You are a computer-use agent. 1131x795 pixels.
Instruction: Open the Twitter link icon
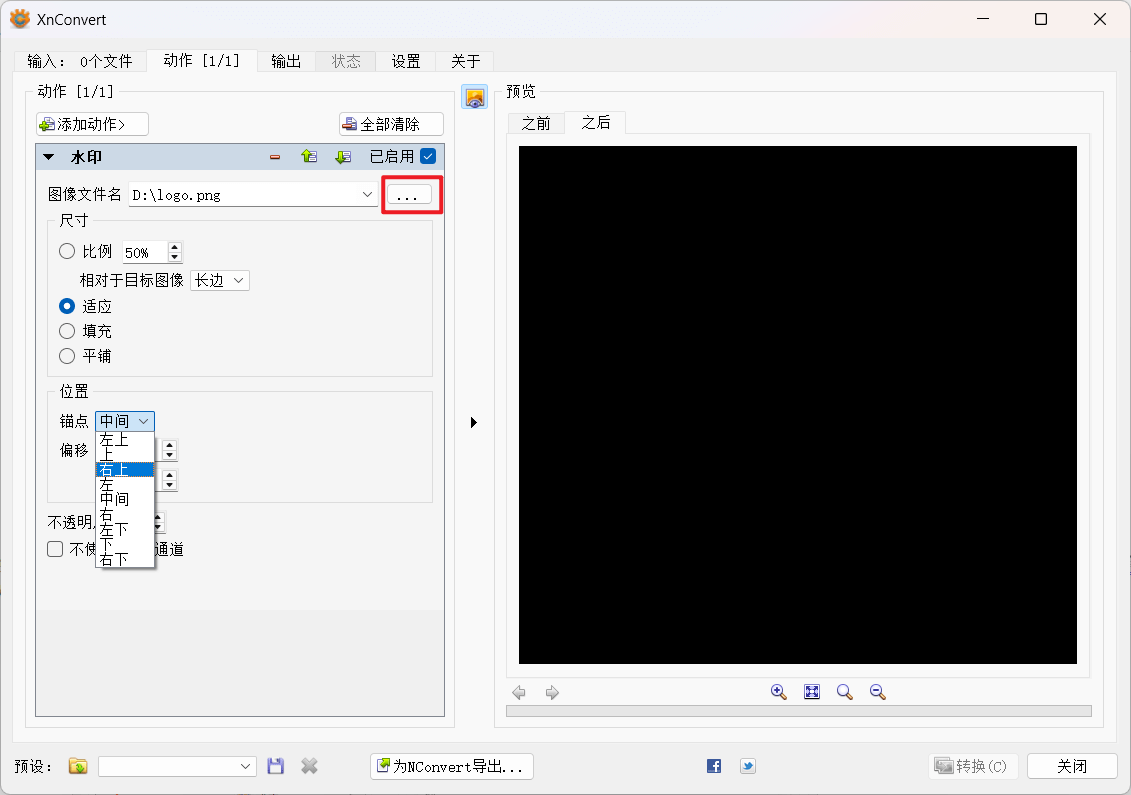click(748, 766)
